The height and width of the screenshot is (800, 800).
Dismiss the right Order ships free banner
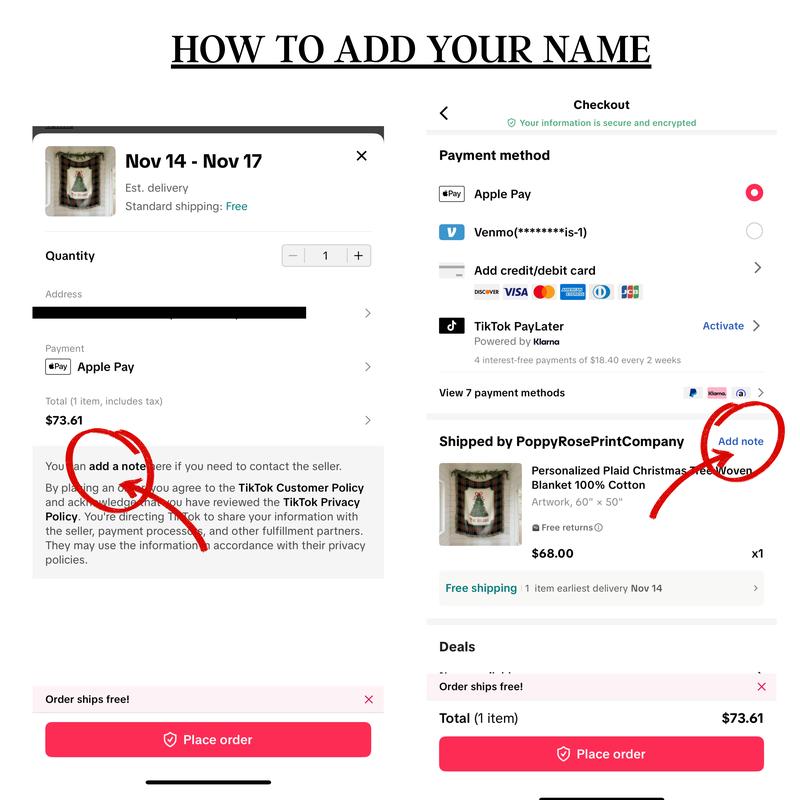coord(761,687)
